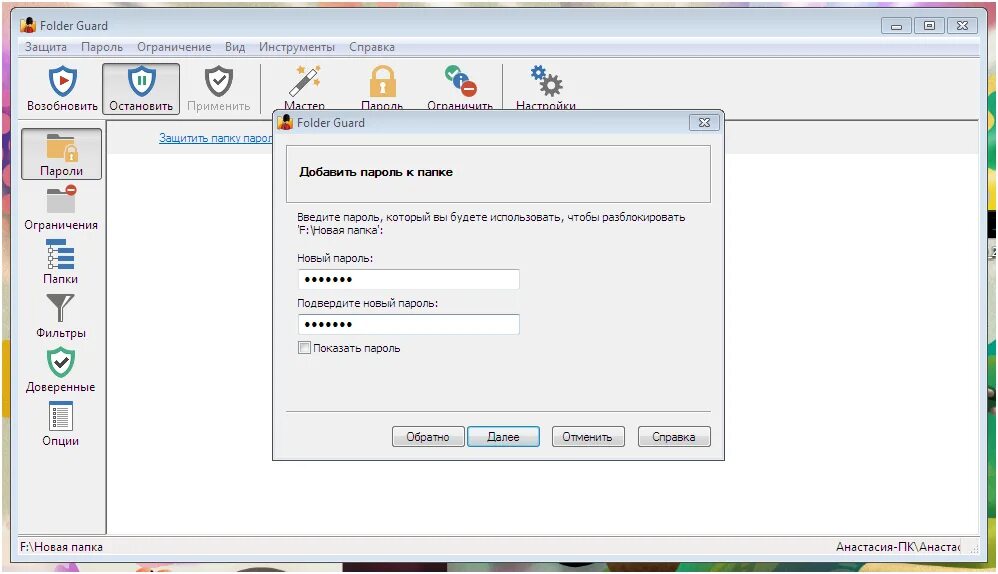Viewport: 998px width, 574px height.
Task: Open the Фильтры funnel view
Action: click(61, 316)
